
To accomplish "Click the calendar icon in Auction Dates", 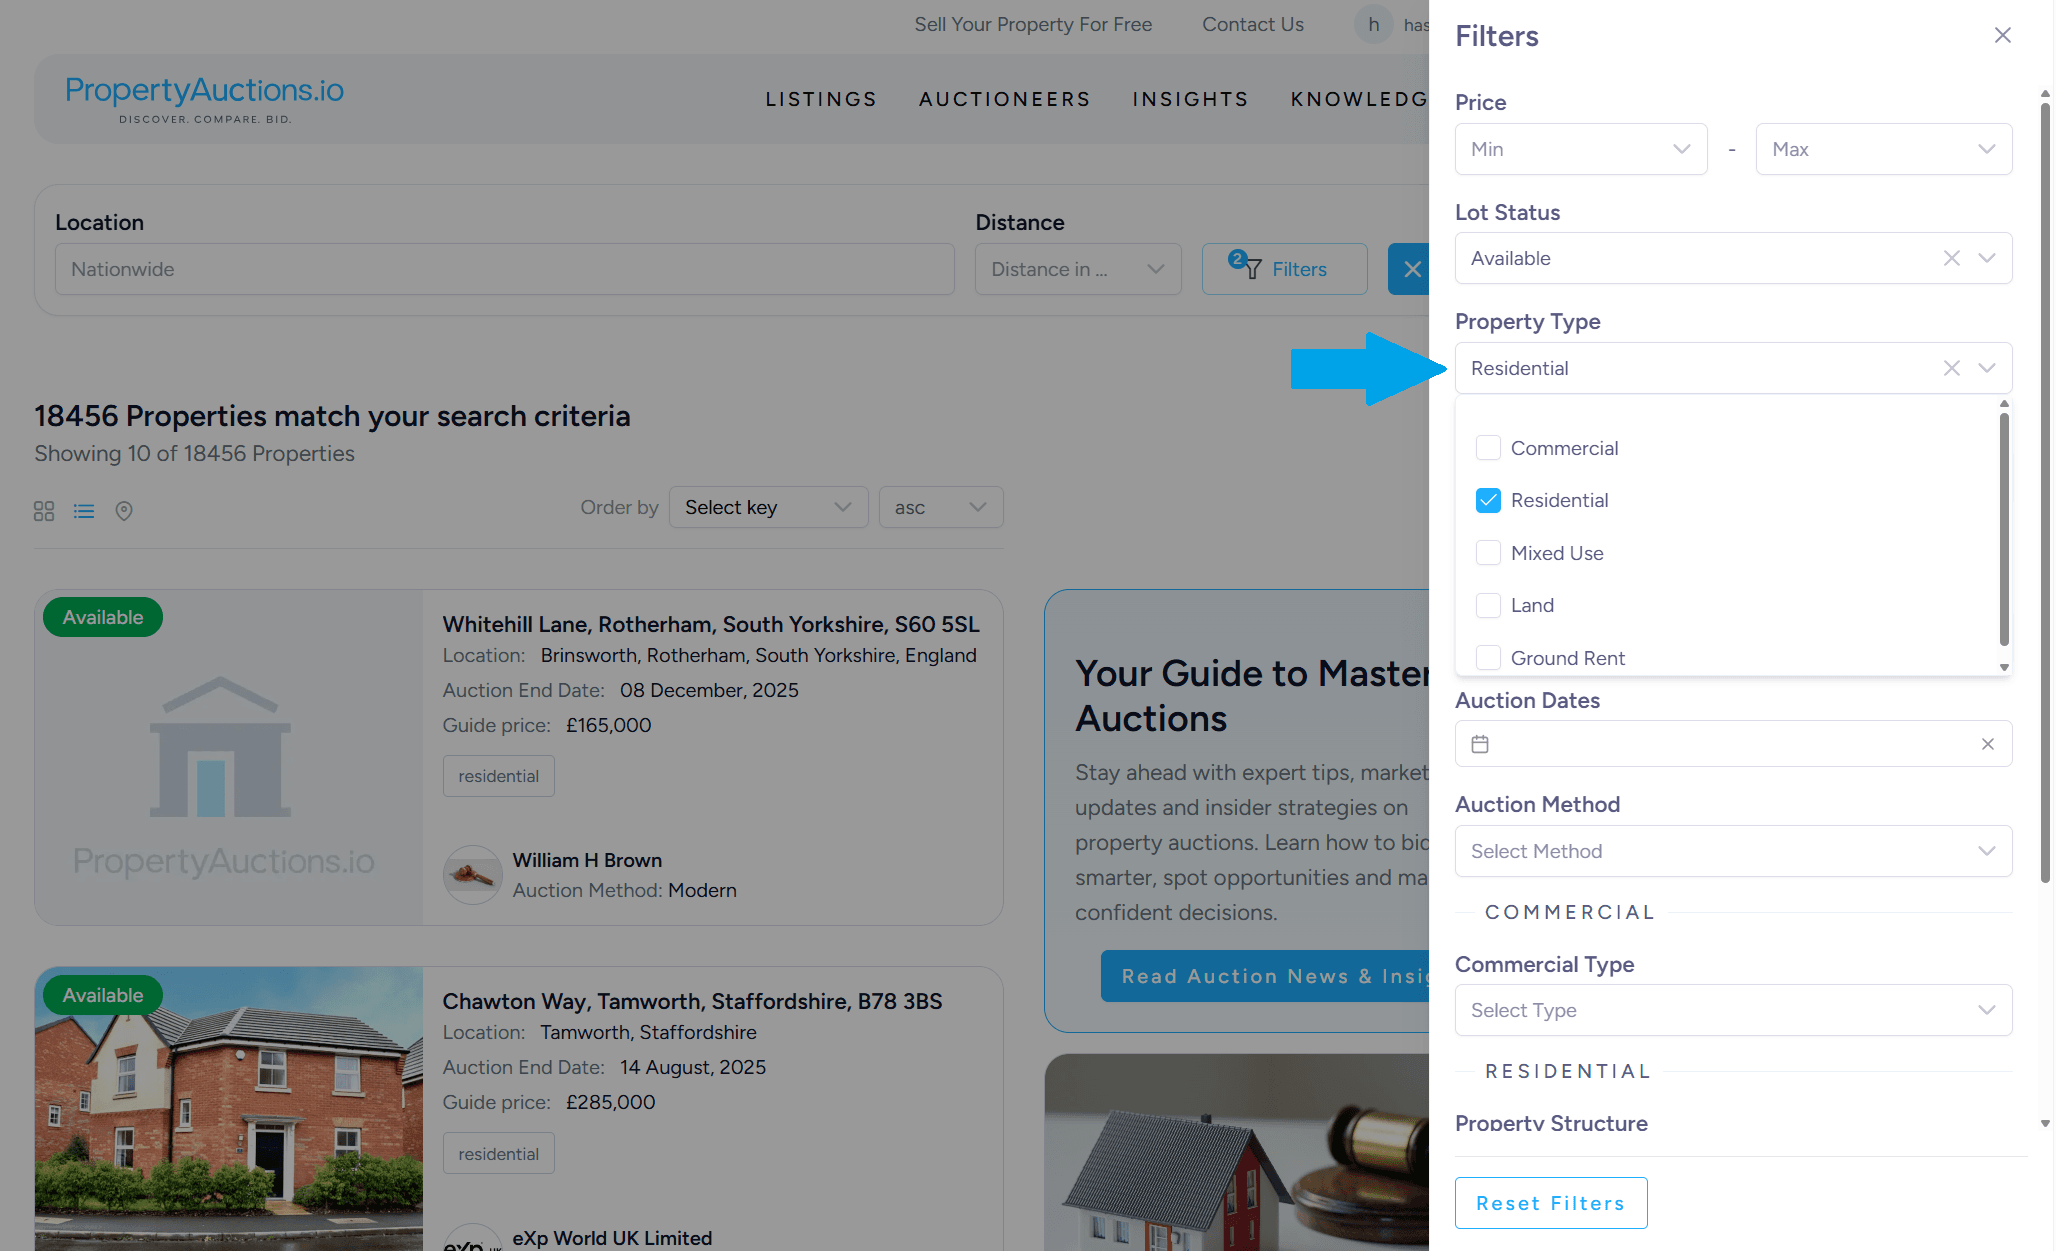I will (x=1480, y=744).
